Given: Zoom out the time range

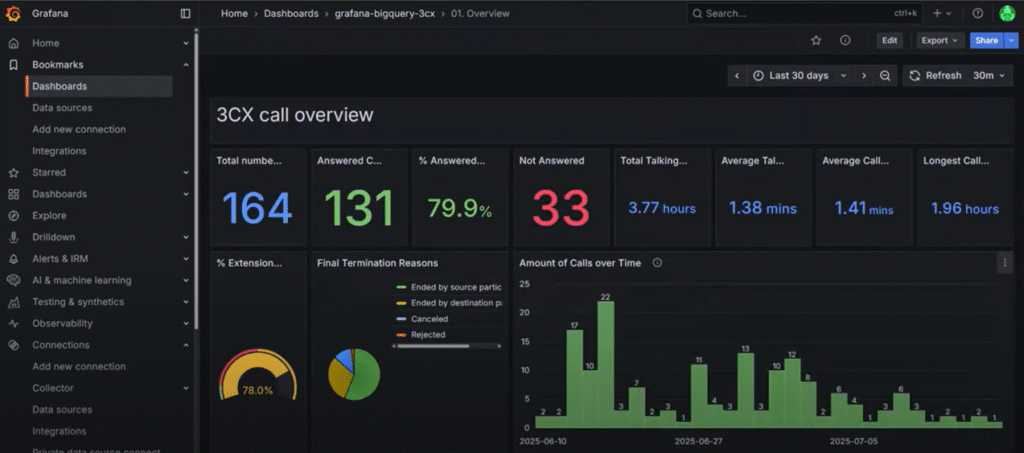Looking at the screenshot, I should point(885,76).
